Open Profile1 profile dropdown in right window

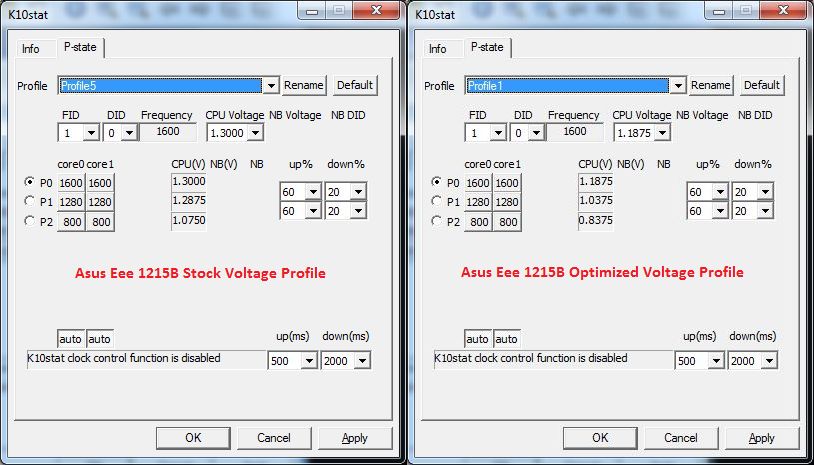point(678,86)
